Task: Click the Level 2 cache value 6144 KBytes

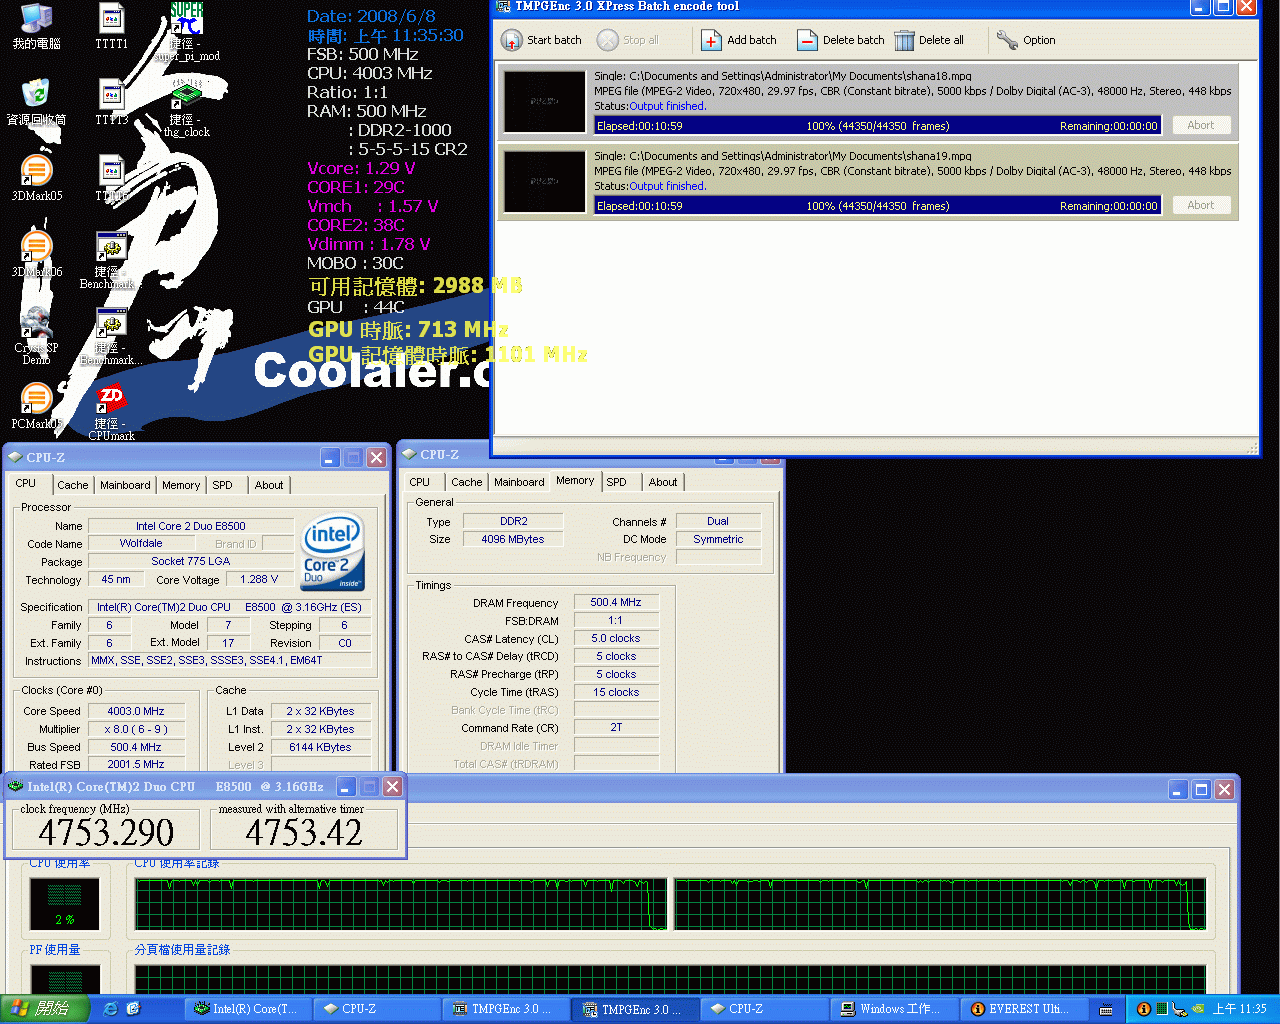Action: (x=321, y=747)
